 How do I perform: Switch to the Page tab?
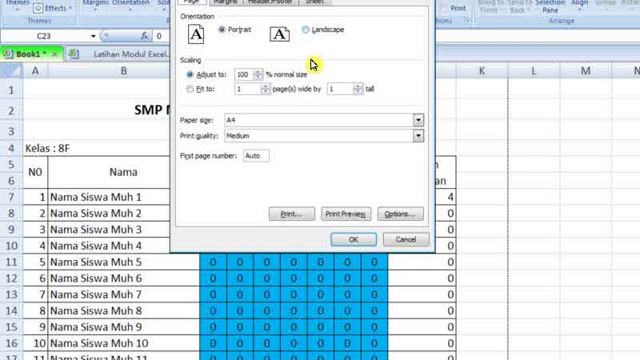[x=192, y=2]
